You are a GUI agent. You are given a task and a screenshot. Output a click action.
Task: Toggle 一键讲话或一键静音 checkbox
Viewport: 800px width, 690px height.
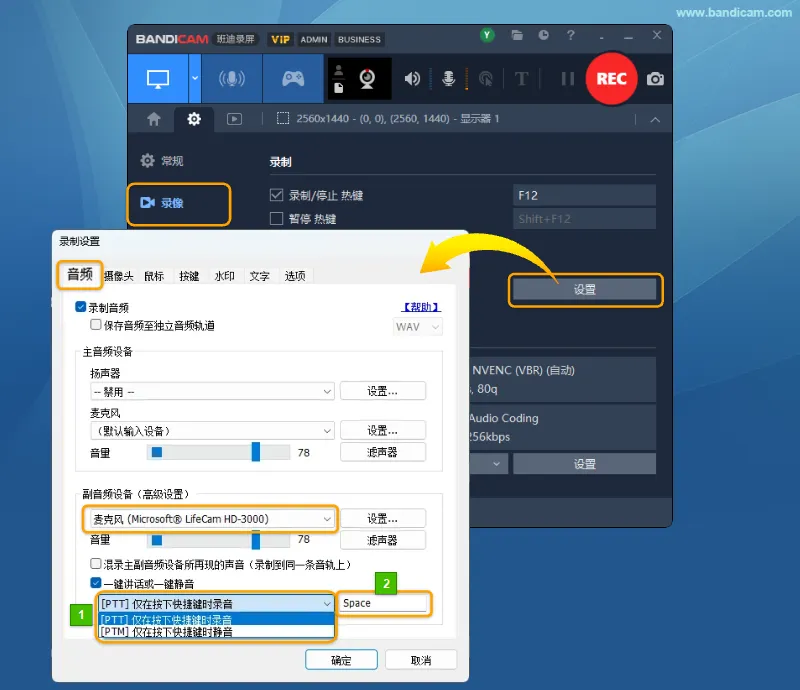[x=95, y=582]
